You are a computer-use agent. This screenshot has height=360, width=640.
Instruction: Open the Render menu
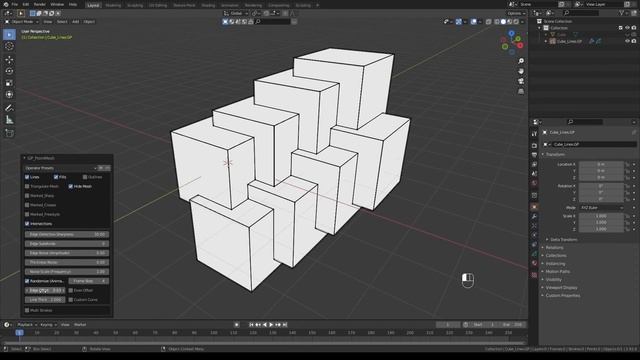40,4
